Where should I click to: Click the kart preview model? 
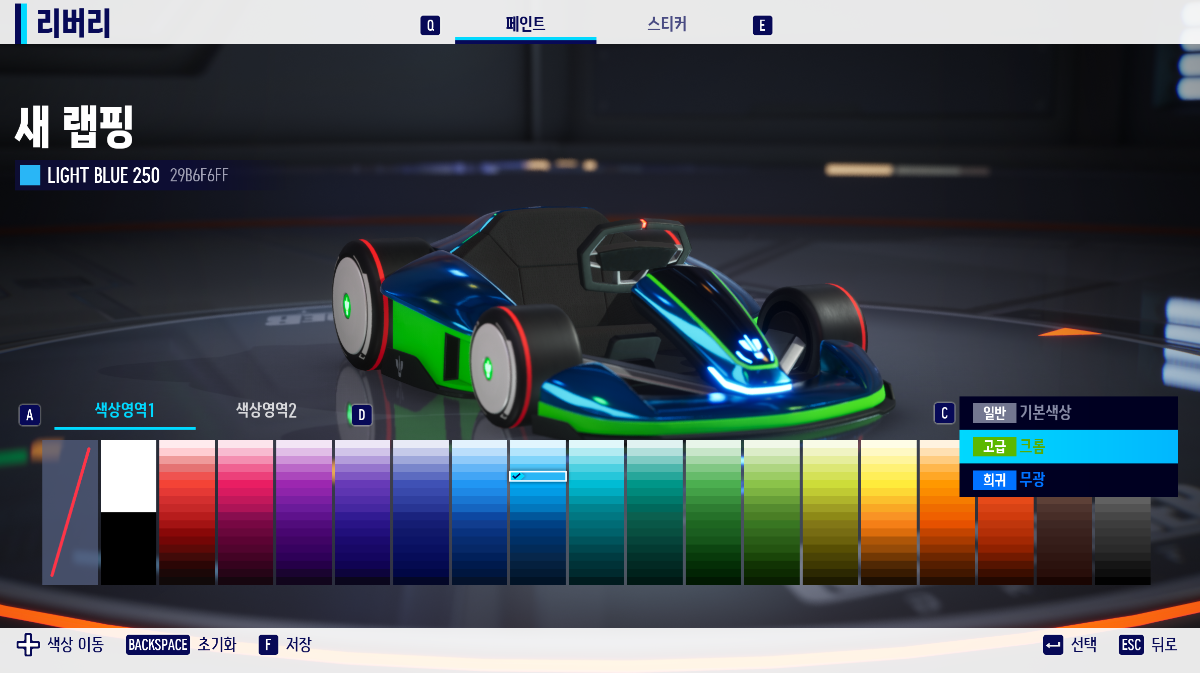pos(612,320)
